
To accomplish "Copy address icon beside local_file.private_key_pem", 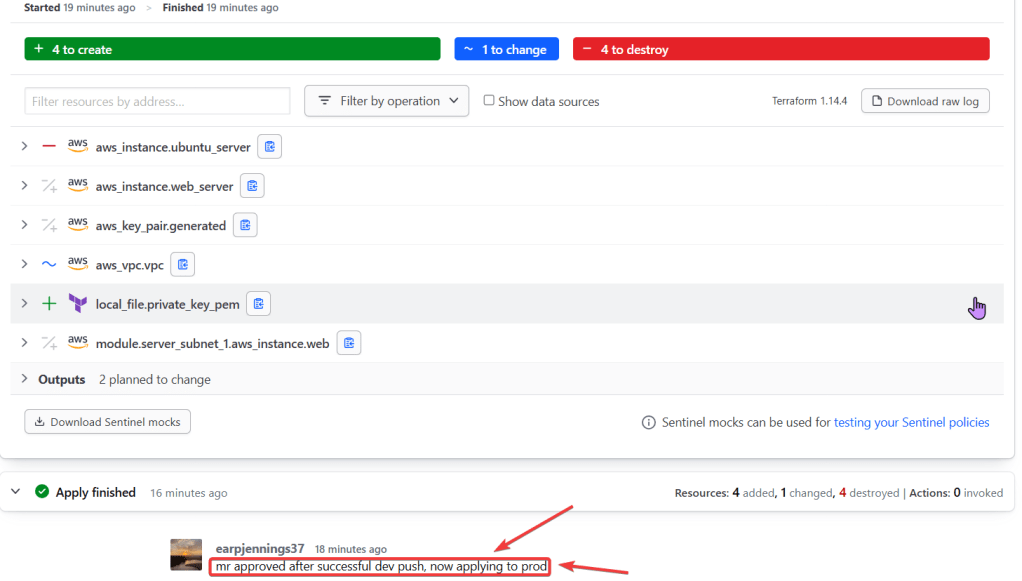I will tap(258, 304).
